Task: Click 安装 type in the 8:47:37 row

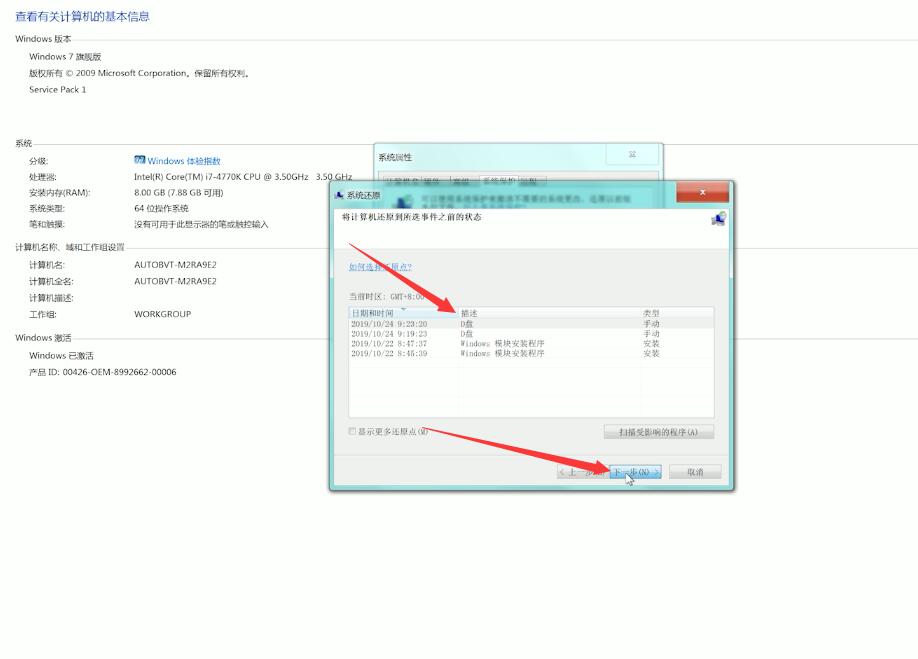Action: pos(651,344)
